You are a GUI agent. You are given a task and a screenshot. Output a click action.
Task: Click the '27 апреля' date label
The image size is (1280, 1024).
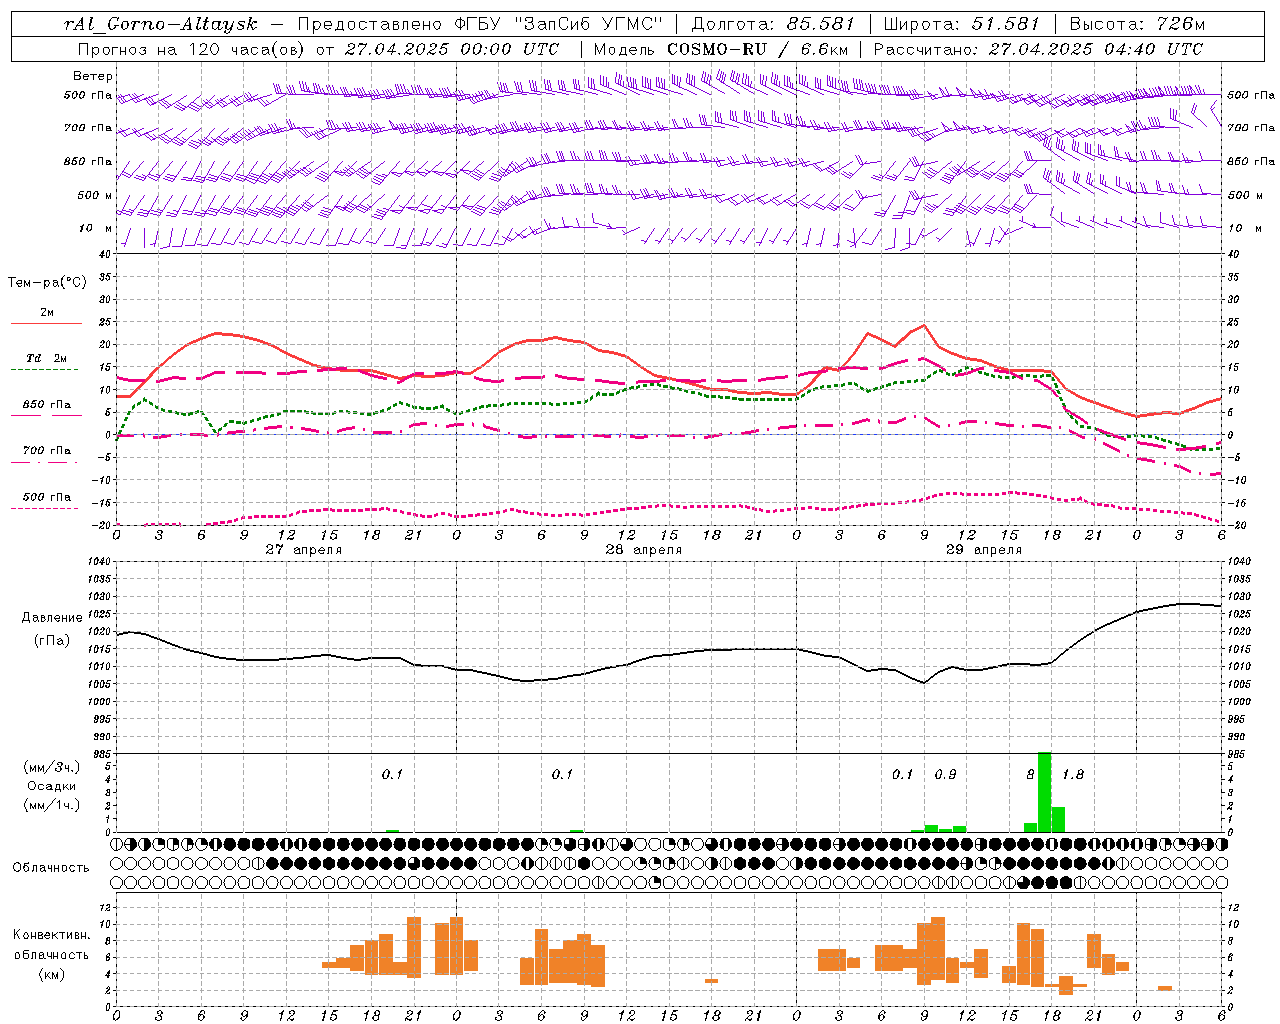click(303, 550)
